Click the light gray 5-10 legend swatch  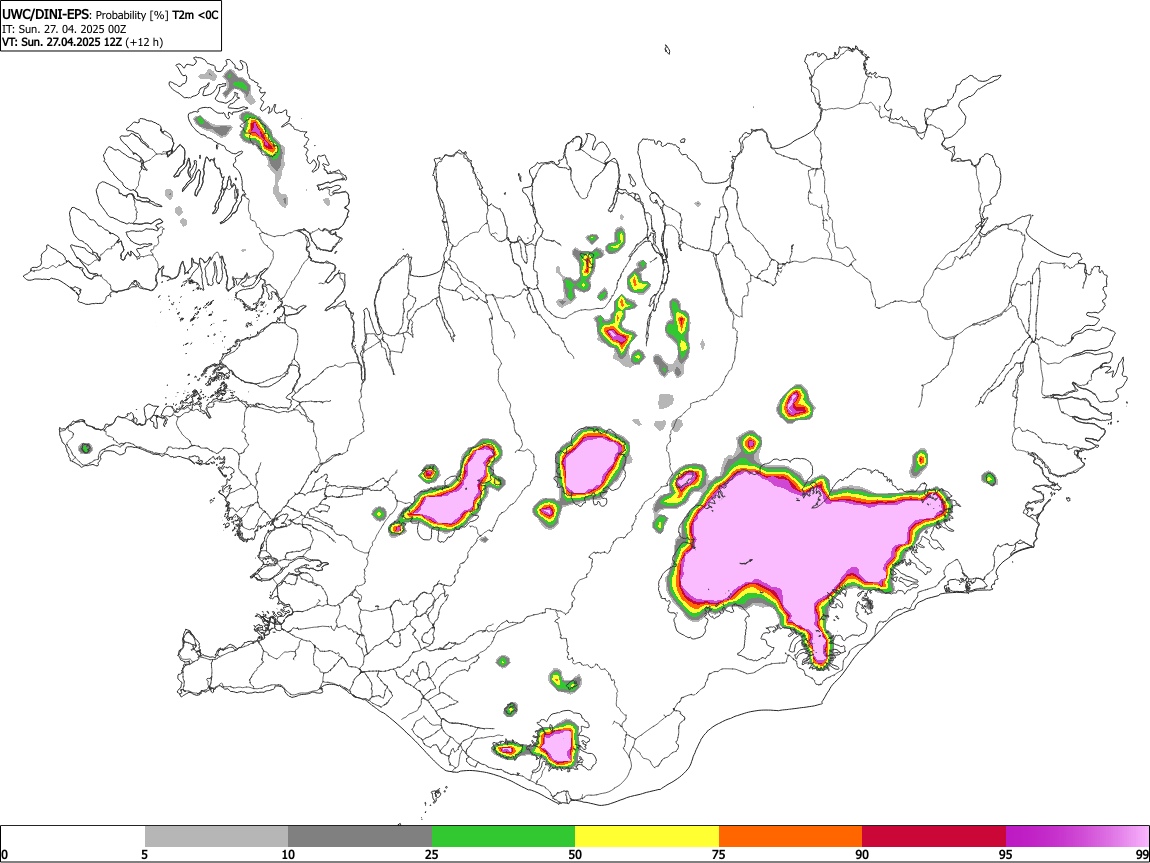pos(216,837)
